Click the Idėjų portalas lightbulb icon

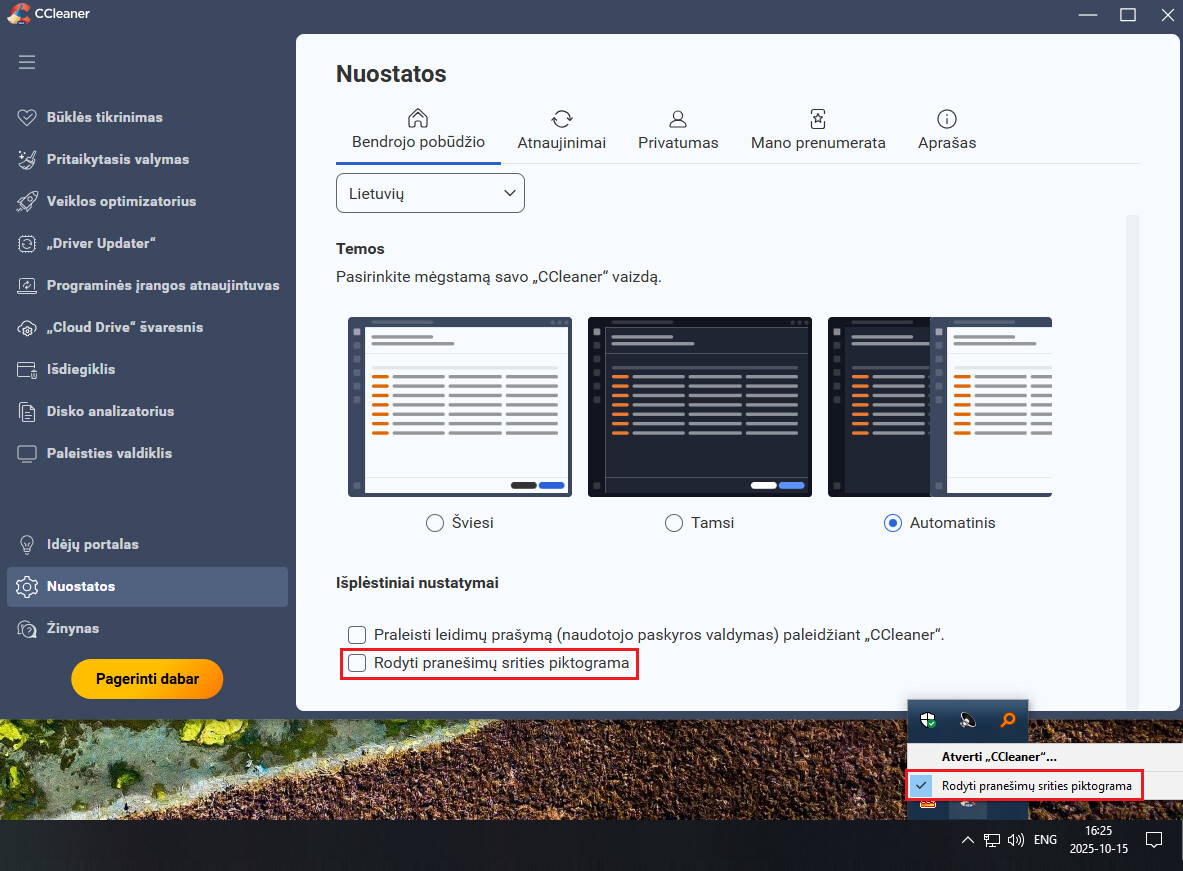(x=27, y=545)
